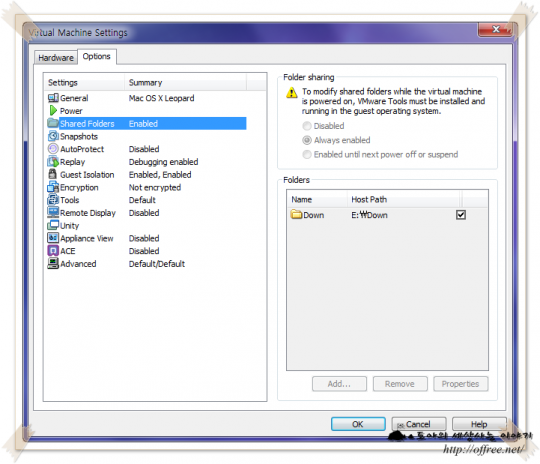Uncheck the Down shared folder checkbox
The image size is (540, 464).
[x=461, y=215]
